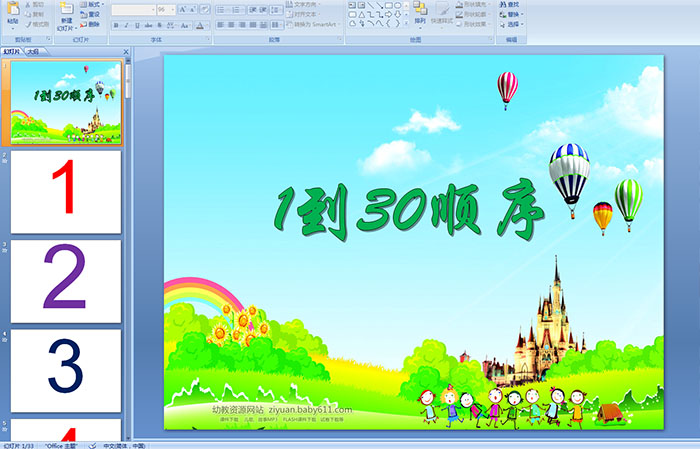Expand the shapes gallery More arrow

tap(406, 22)
